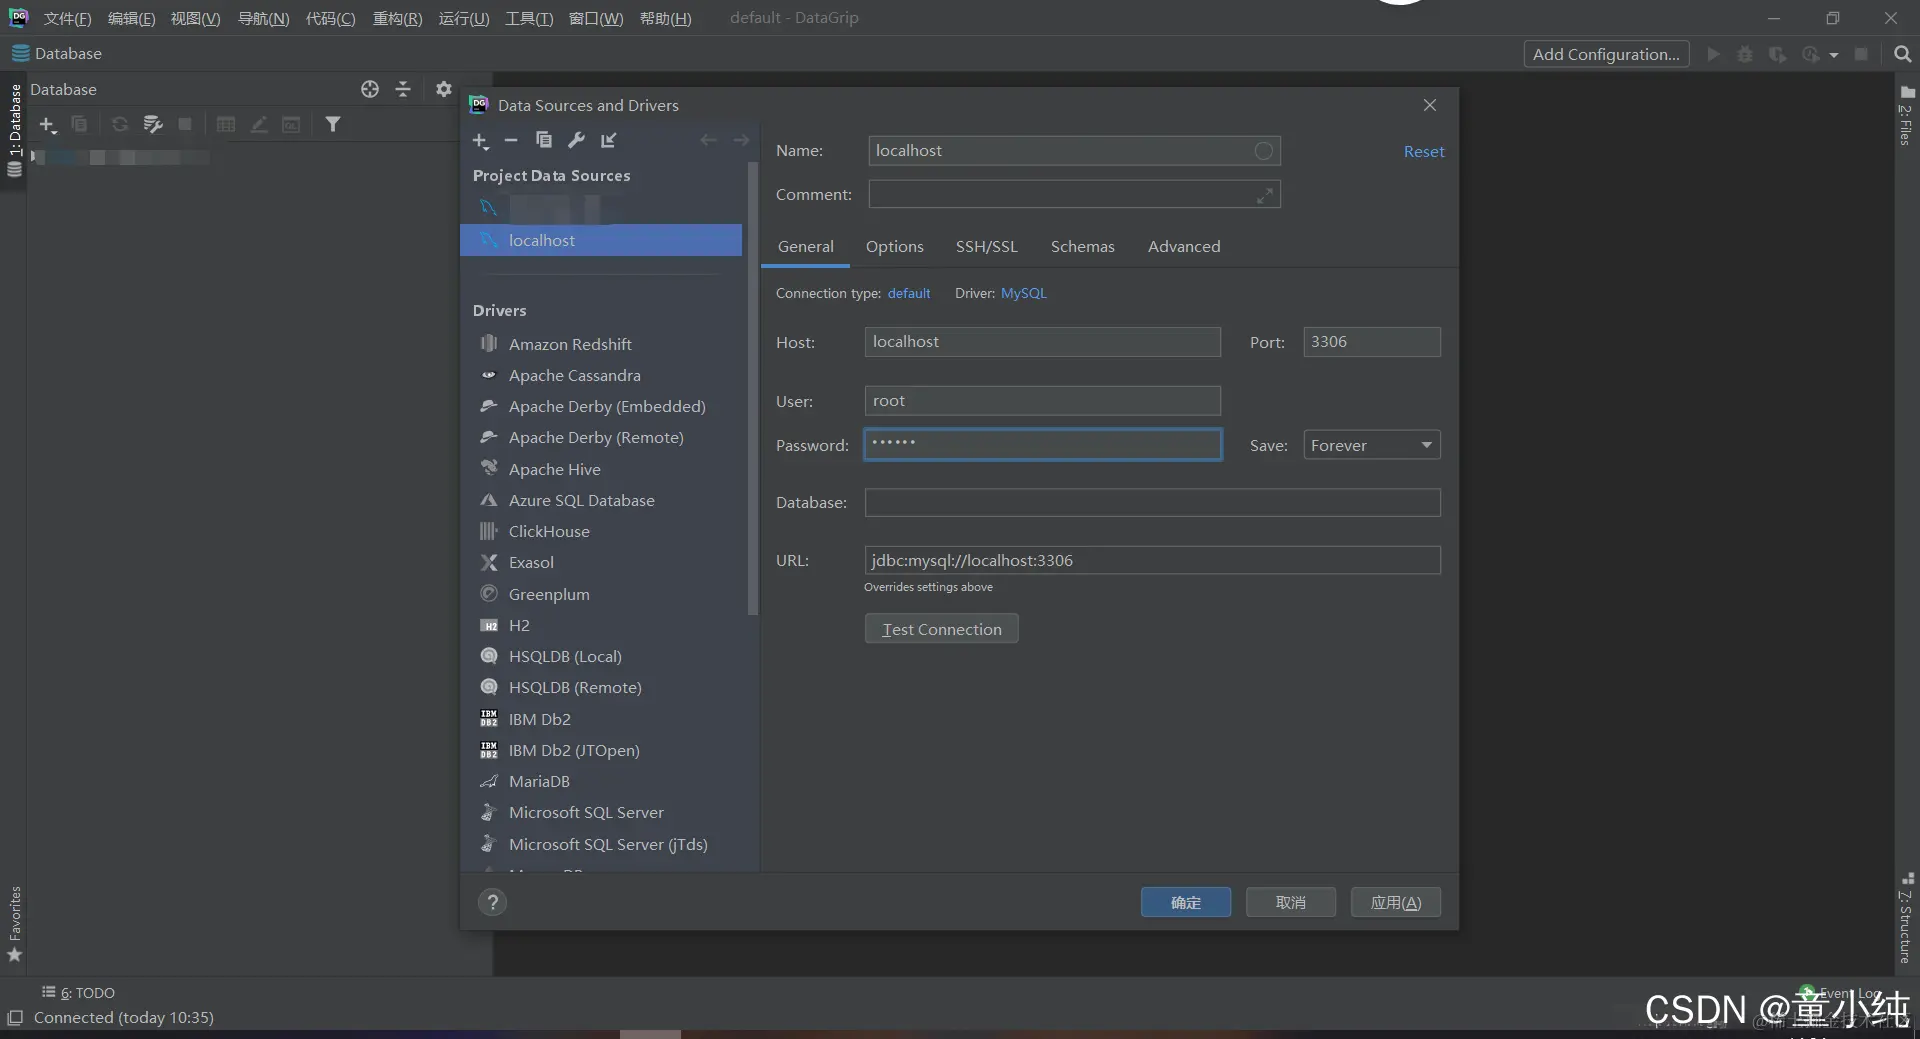Viewport: 1920px width, 1039px height.
Task: Switch to the Options tab
Action: pyautogui.click(x=894, y=247)
